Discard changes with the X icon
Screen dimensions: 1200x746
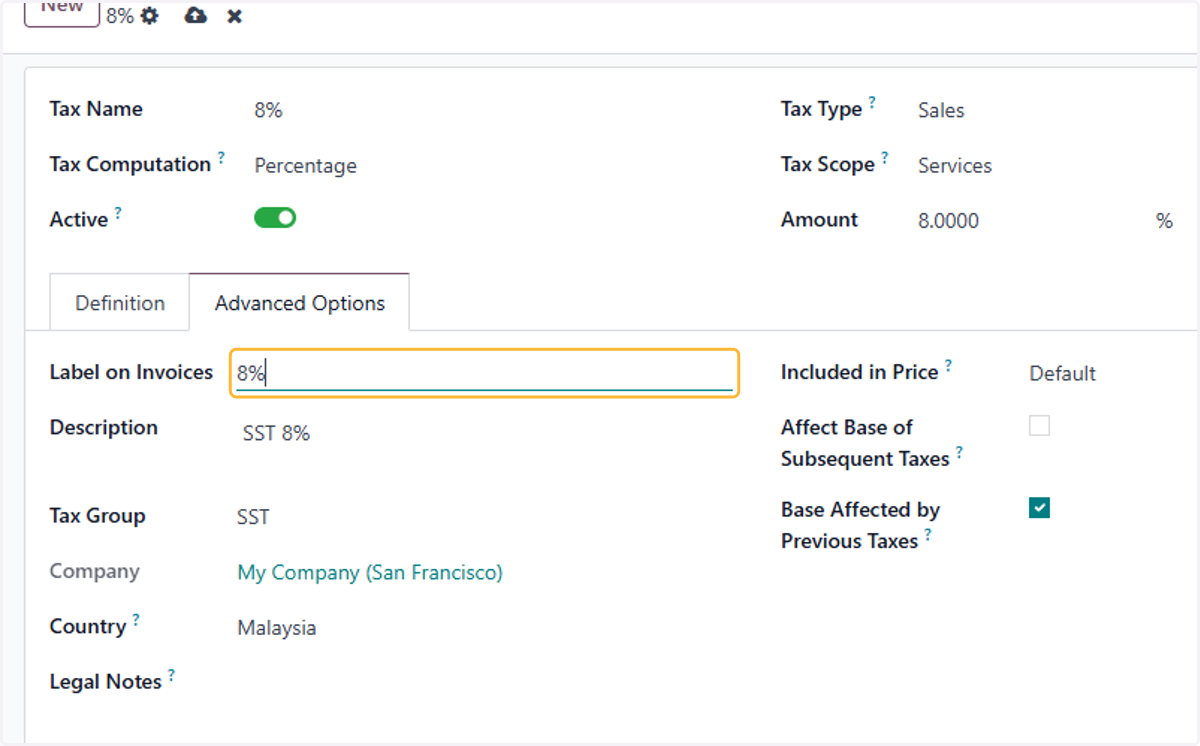[x=234, y=16]
